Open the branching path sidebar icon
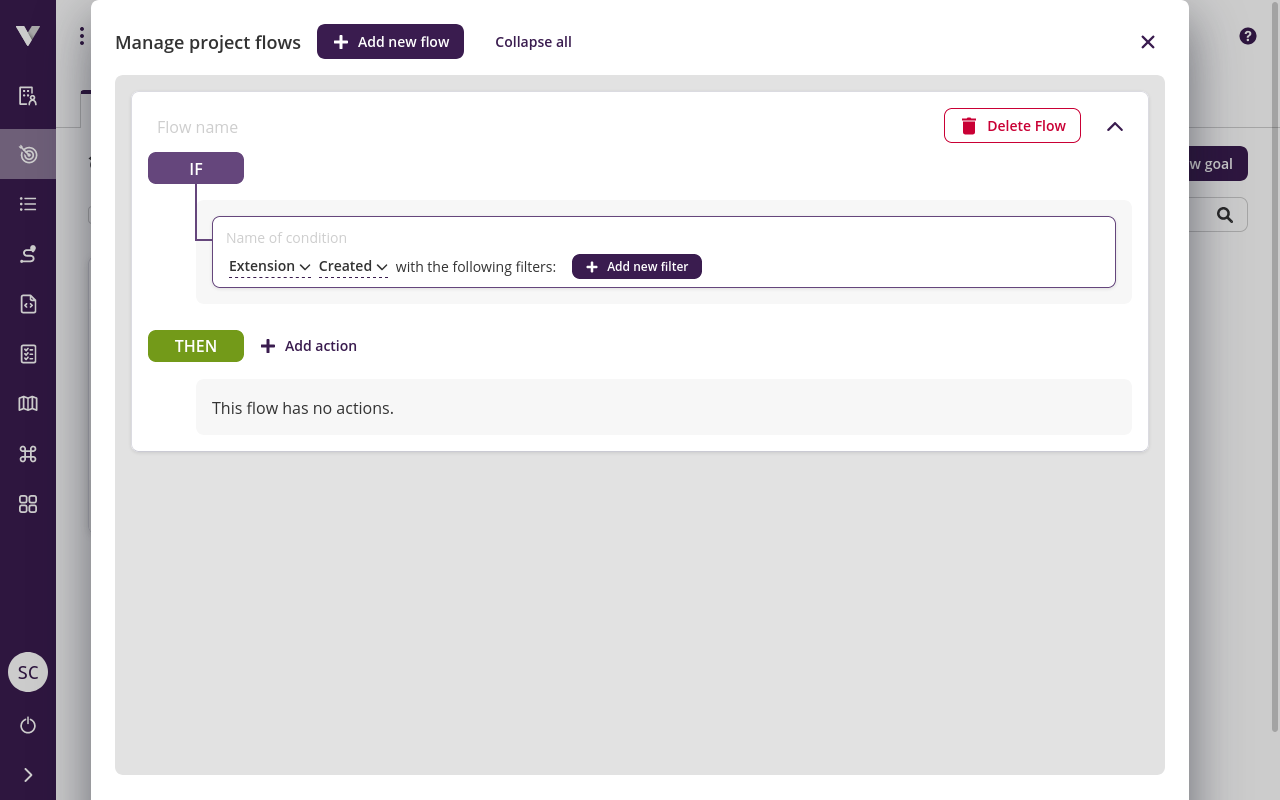 click(x=28, y=254)
